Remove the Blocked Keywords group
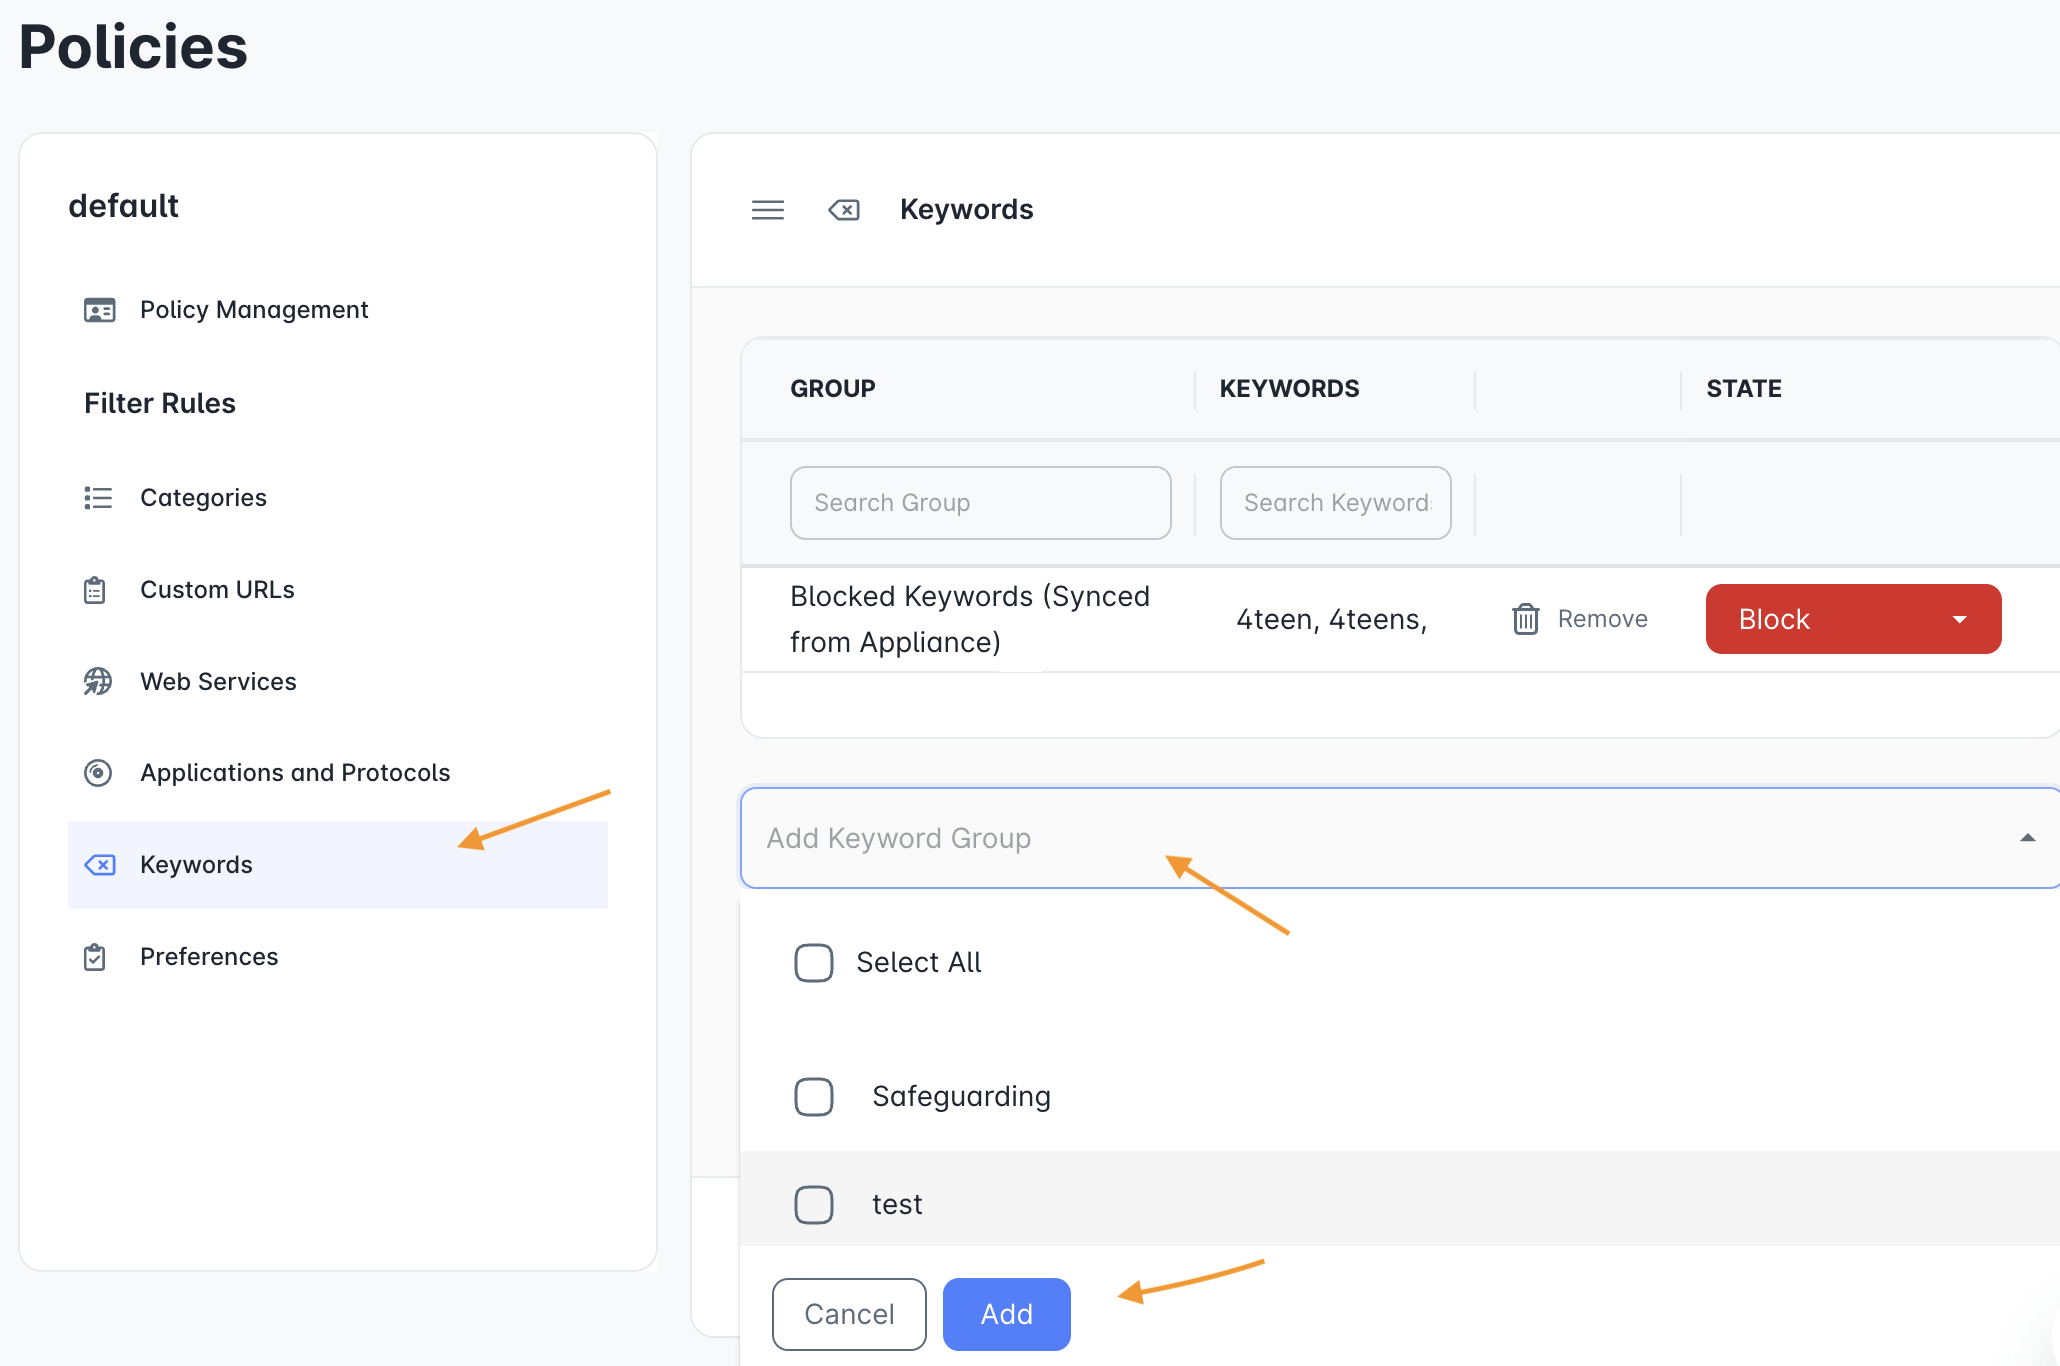 click(1580, 619)
